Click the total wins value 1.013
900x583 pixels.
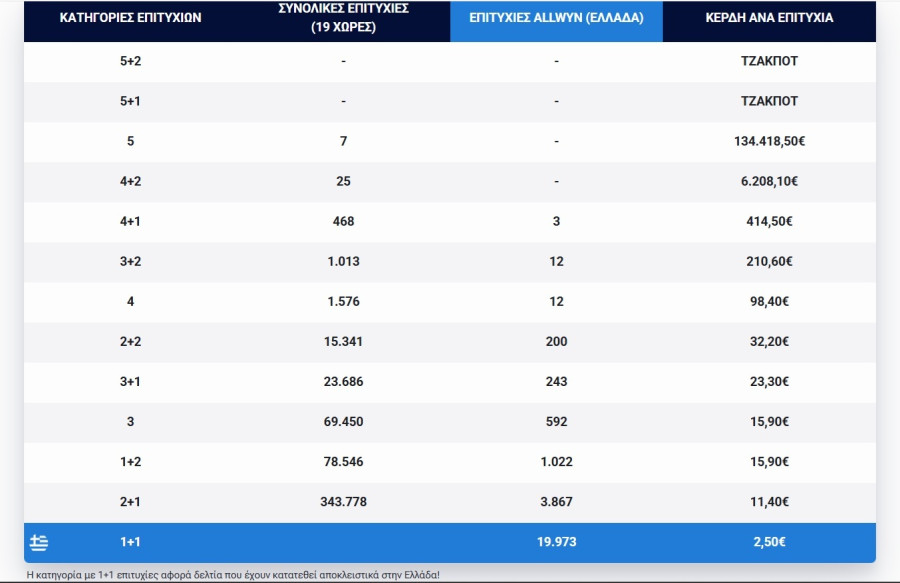point(343,261)
